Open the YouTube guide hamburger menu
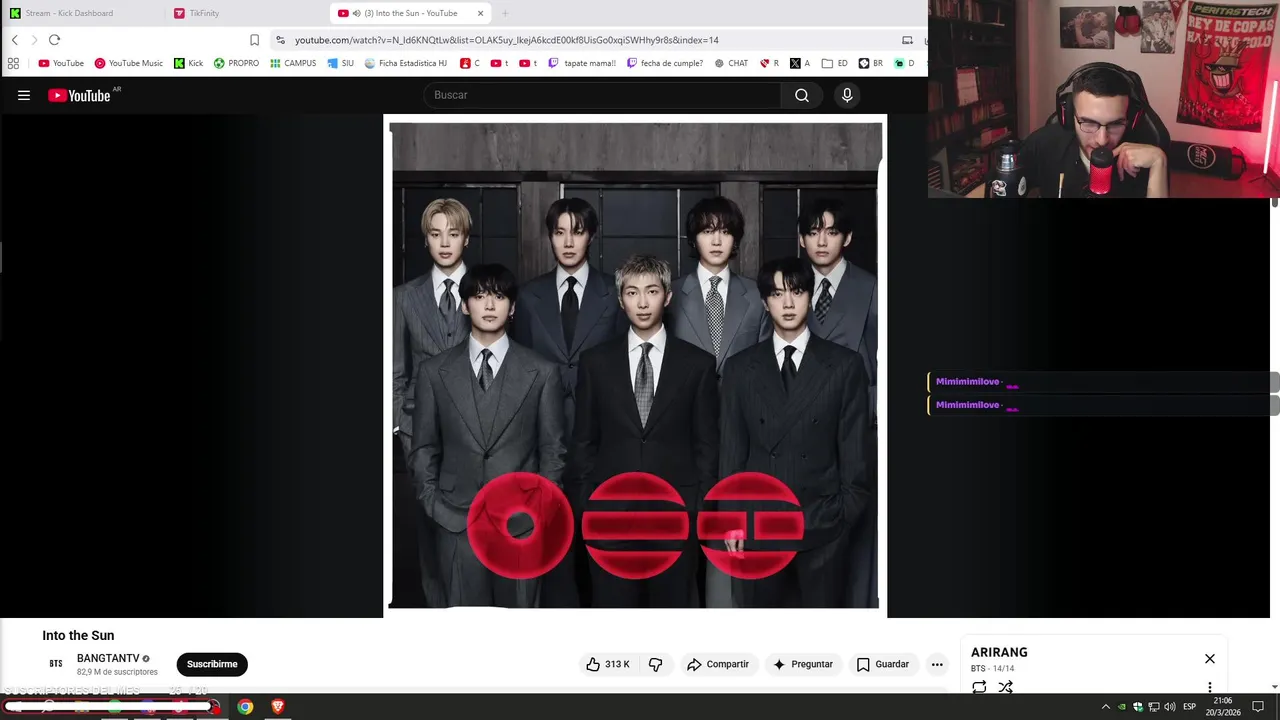 [x=24, y=95]
